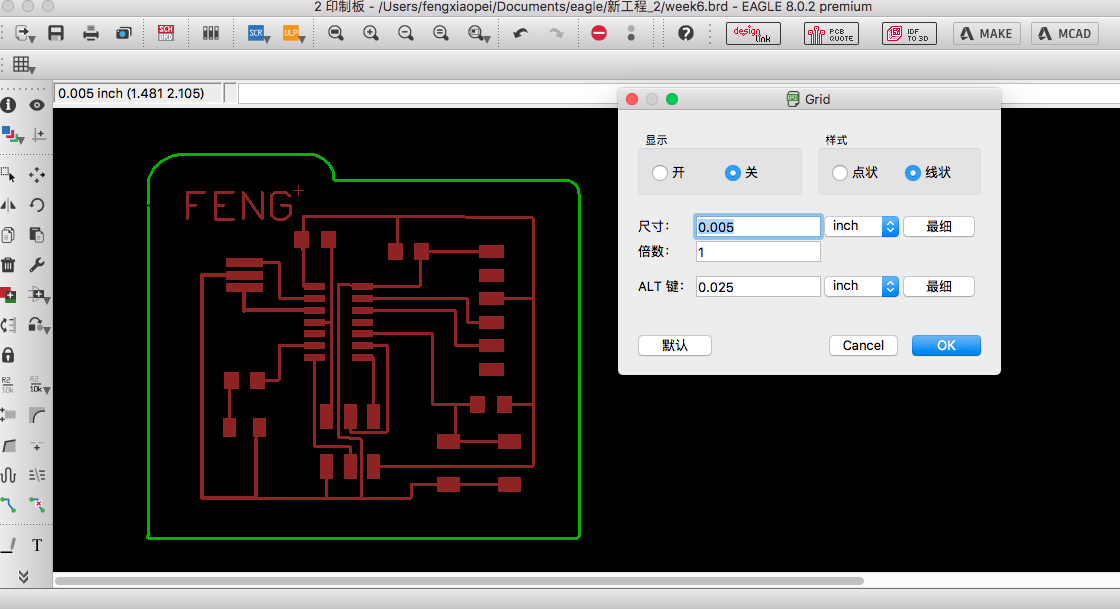
Task: Click the zoom to fit icon
Action: coord(336,33)
